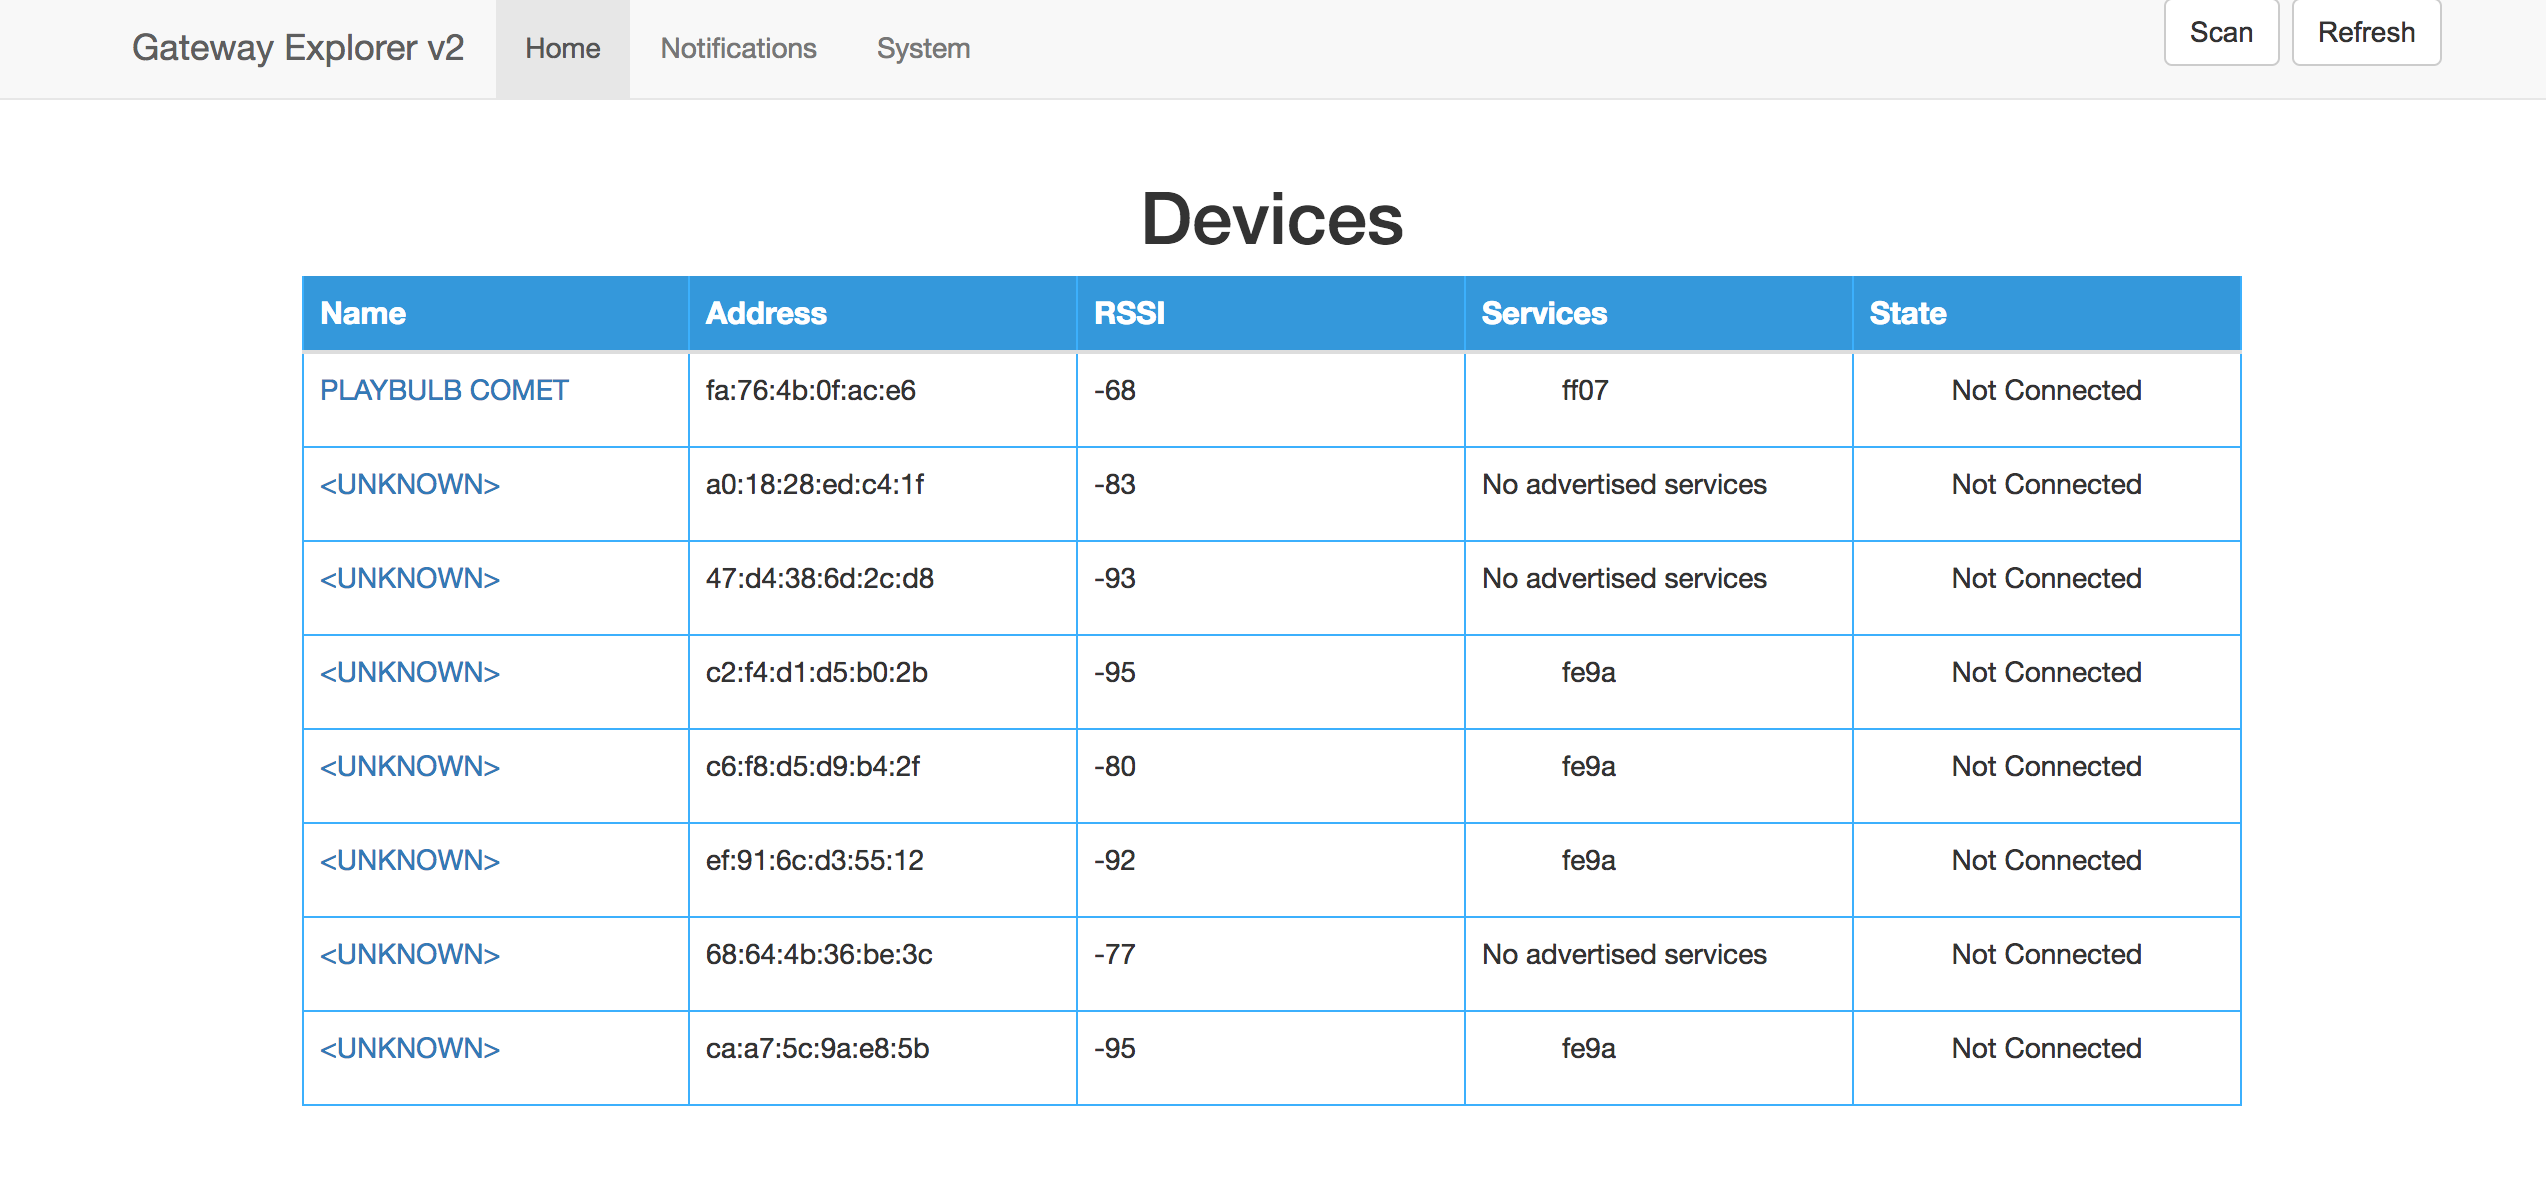The image size is (2546, 1190).
Task: Select address c2:f4:d1:d5:b0:2b
Action: click(817, 672)
